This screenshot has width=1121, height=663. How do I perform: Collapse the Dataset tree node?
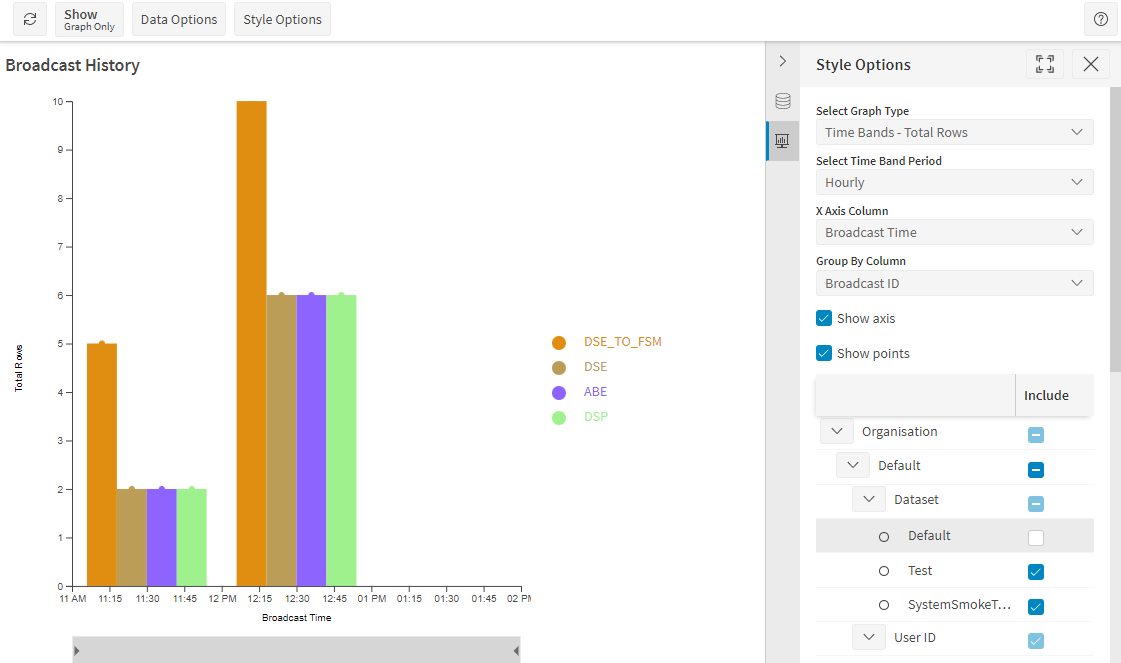(x=869, y=499)
